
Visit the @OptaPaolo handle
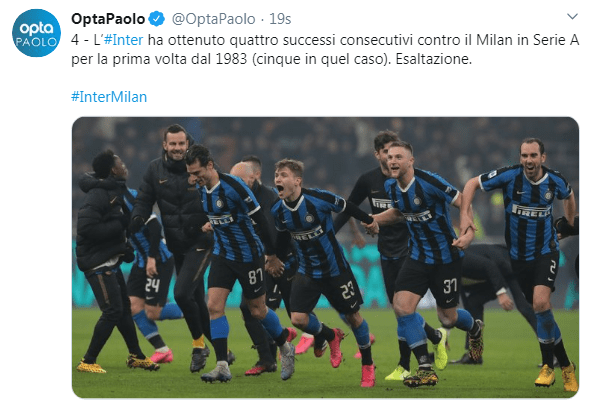pyautogui.click(x=213, y=19)
